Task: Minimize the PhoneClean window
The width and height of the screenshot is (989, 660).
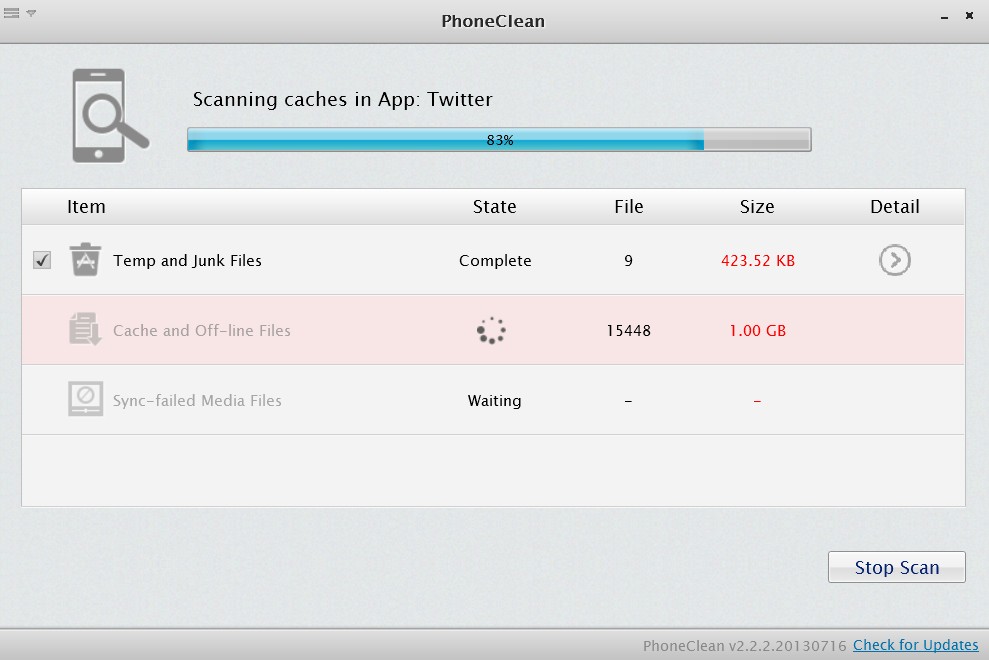Action: [x=944, y=17]
